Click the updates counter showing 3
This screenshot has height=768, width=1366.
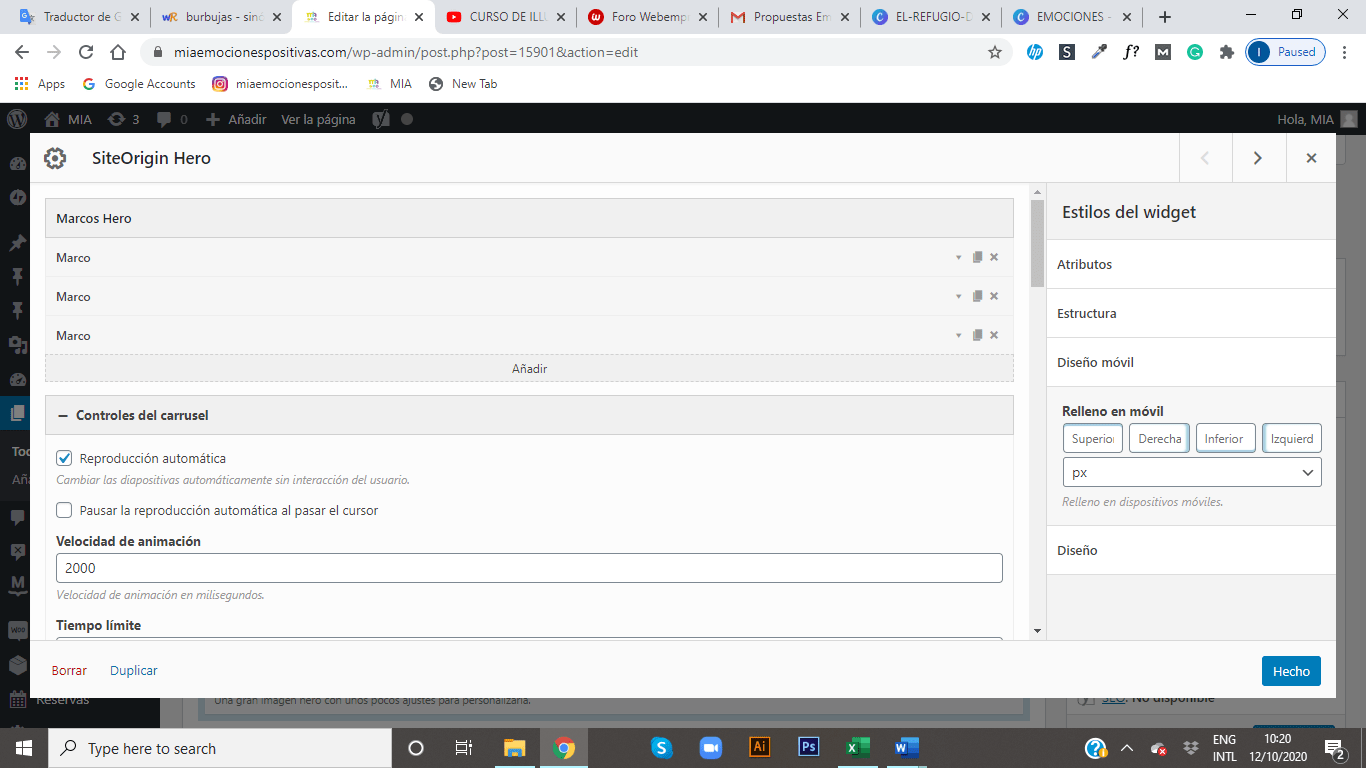pos(123,119)
